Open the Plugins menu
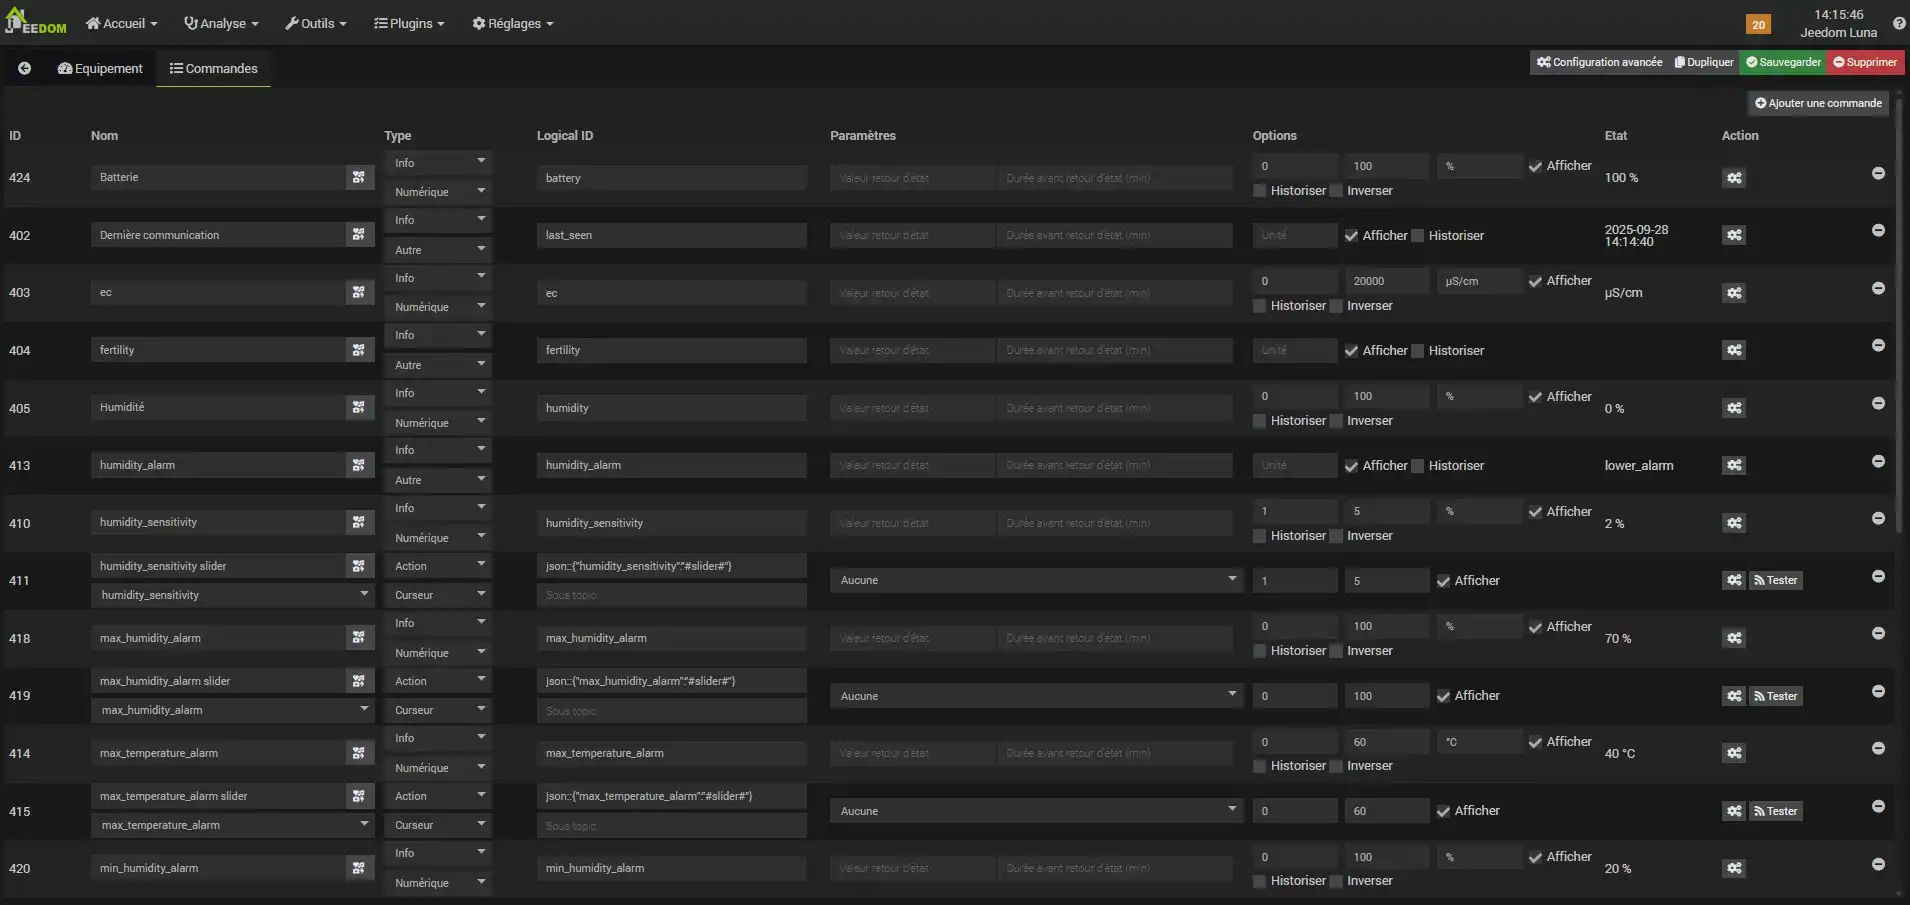This screenshot has width=1910, height=905. [409, 23]
